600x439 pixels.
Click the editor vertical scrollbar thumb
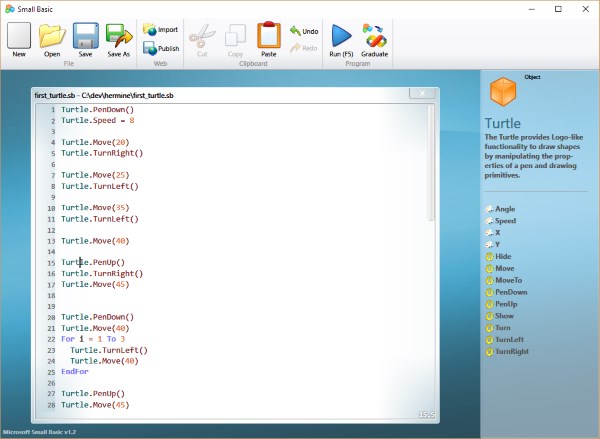pos(431,163)
